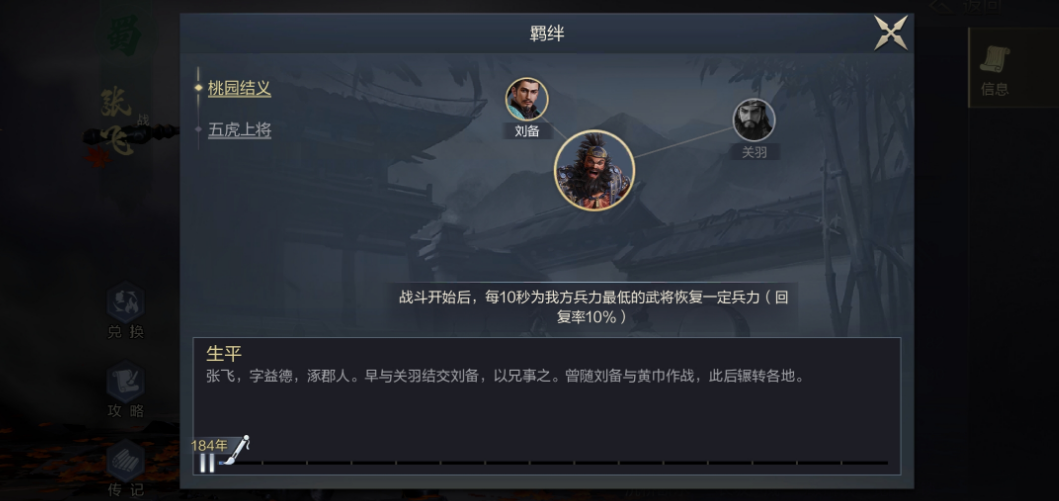Open 刘备 portrait in bond graph

(x=527, y=99)
